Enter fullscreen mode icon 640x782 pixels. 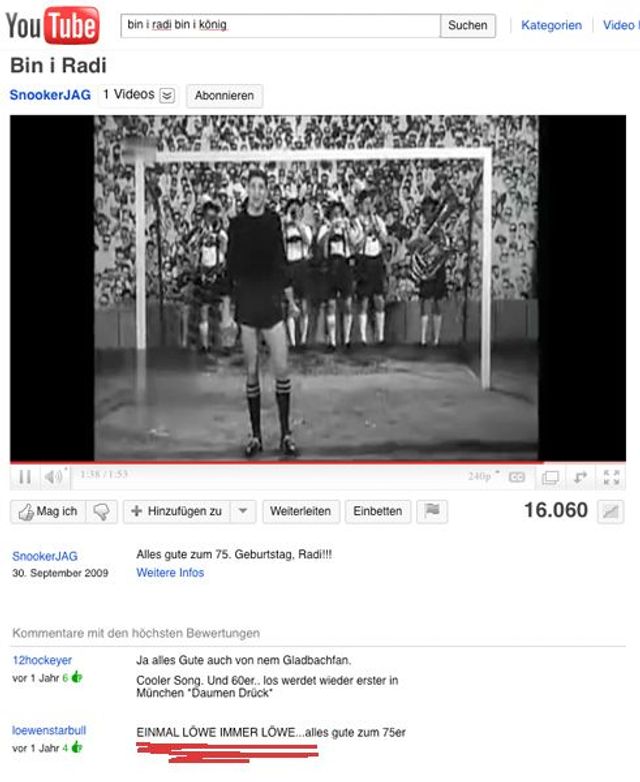611,477
